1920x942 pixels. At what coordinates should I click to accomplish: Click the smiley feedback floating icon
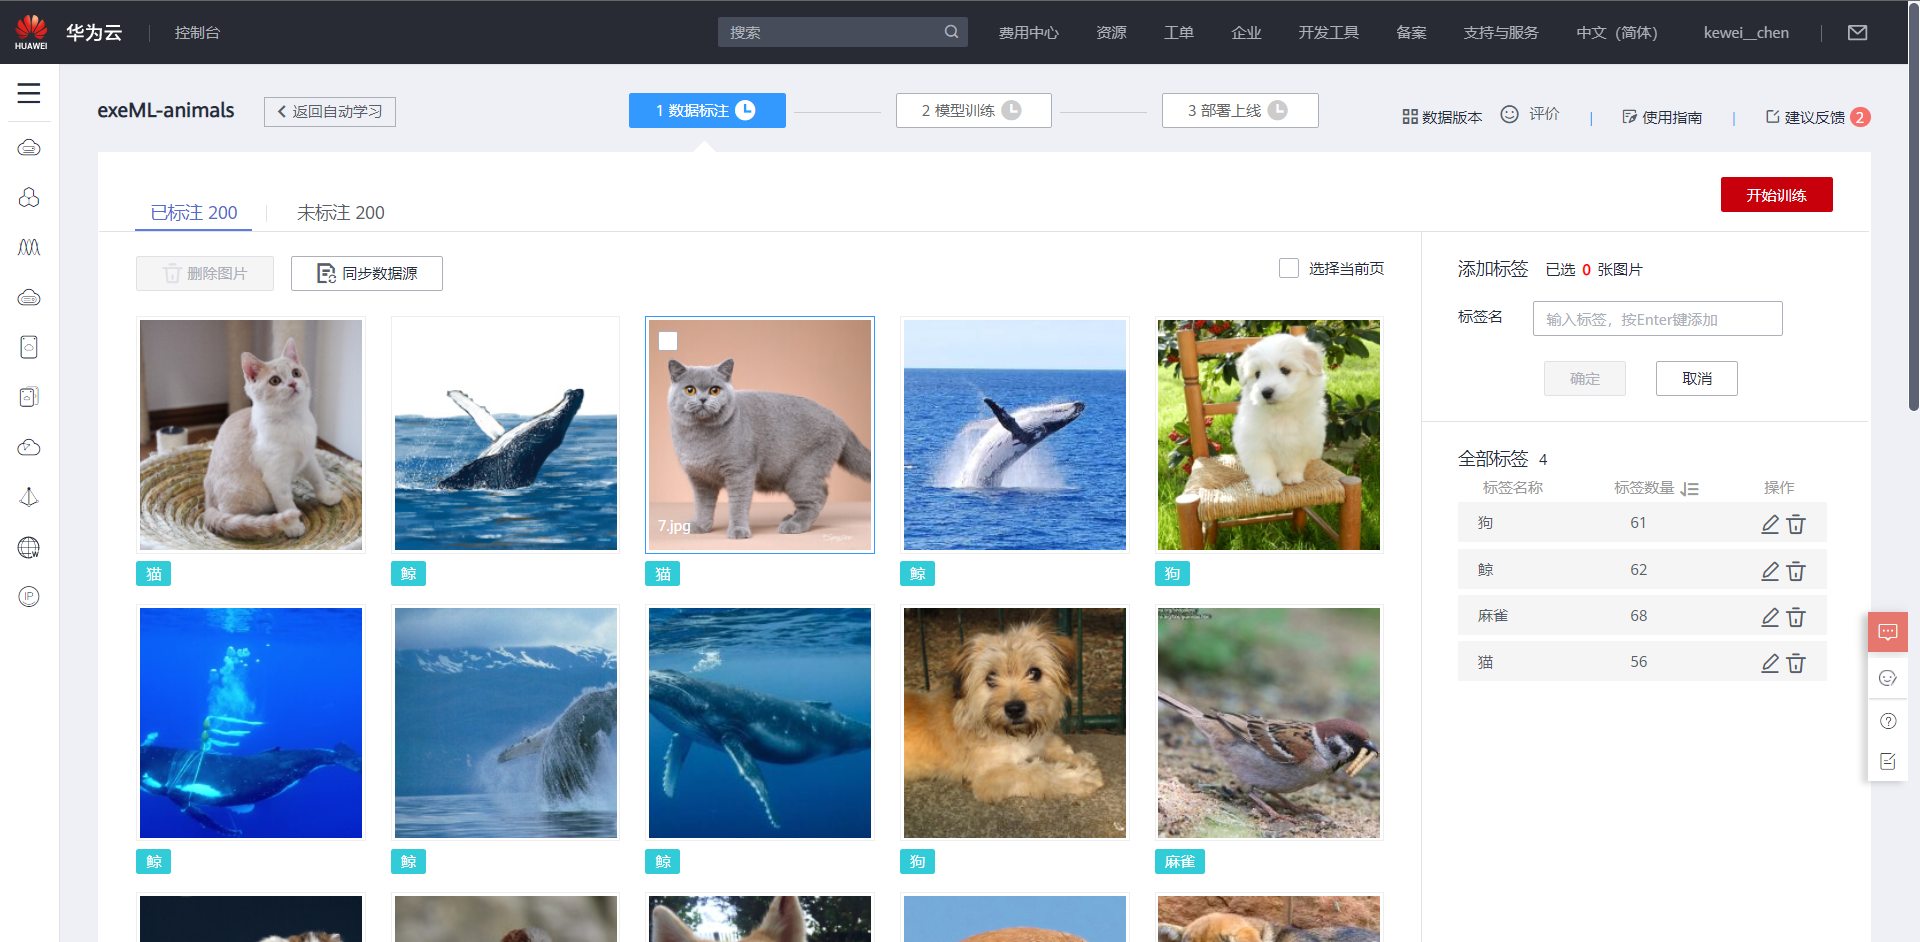(1888, 678)
